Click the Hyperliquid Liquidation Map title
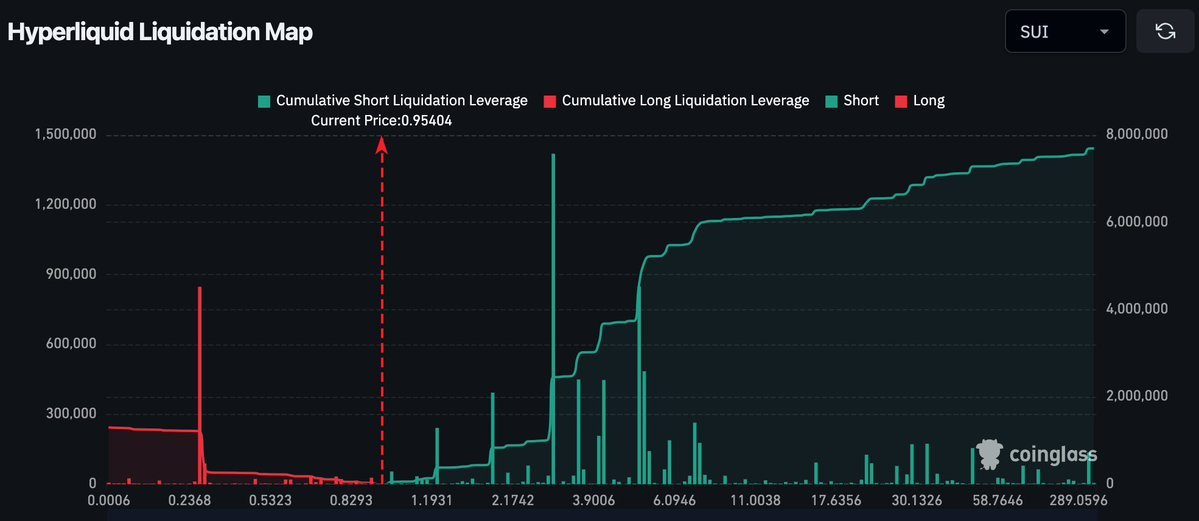Viewport: 1199px width, 521px height. point(160,32)
